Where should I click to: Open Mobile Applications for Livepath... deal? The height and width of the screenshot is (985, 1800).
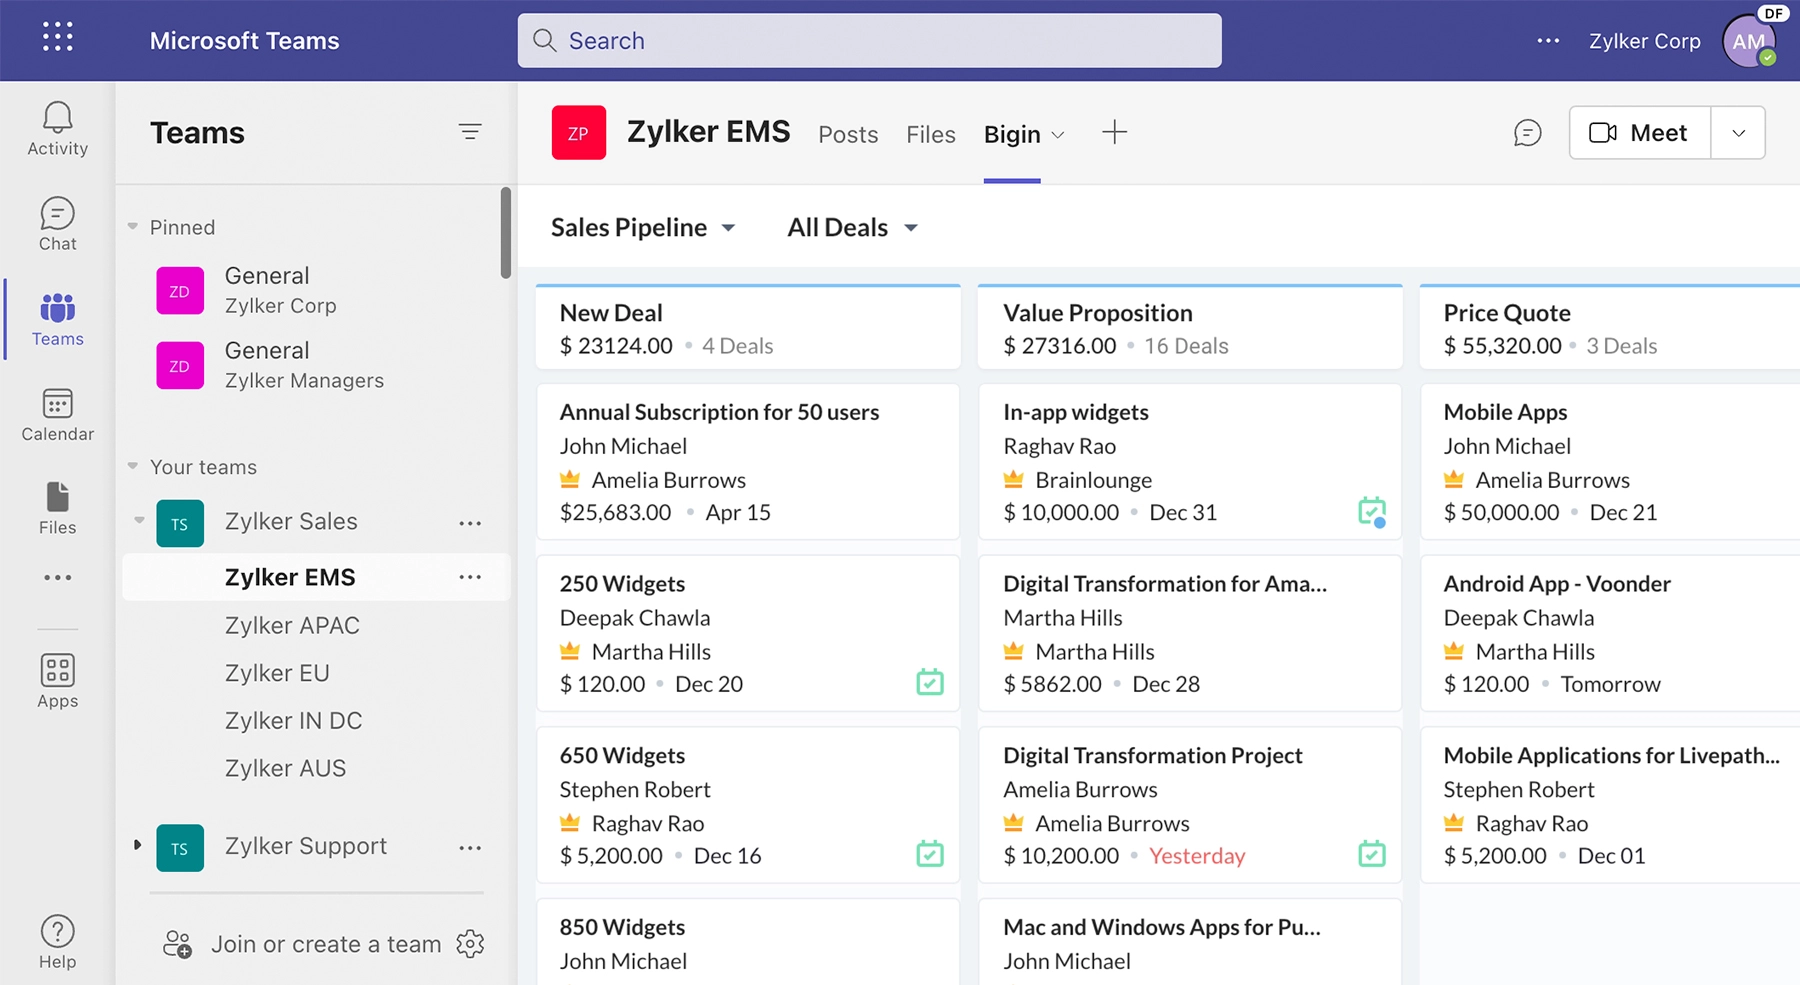pyautogui.click(x=1610, y=805)
